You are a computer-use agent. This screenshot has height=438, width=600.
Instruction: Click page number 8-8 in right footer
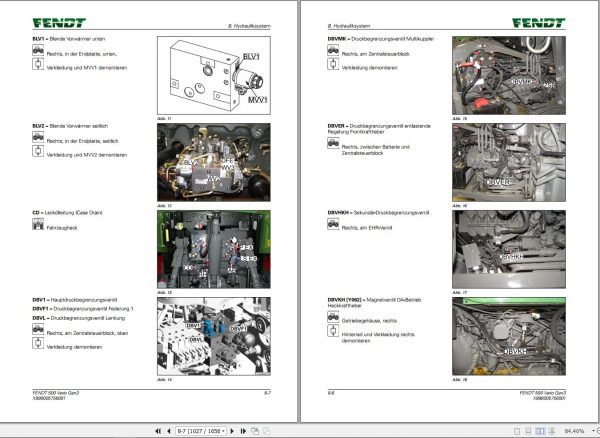click(331, 393)
